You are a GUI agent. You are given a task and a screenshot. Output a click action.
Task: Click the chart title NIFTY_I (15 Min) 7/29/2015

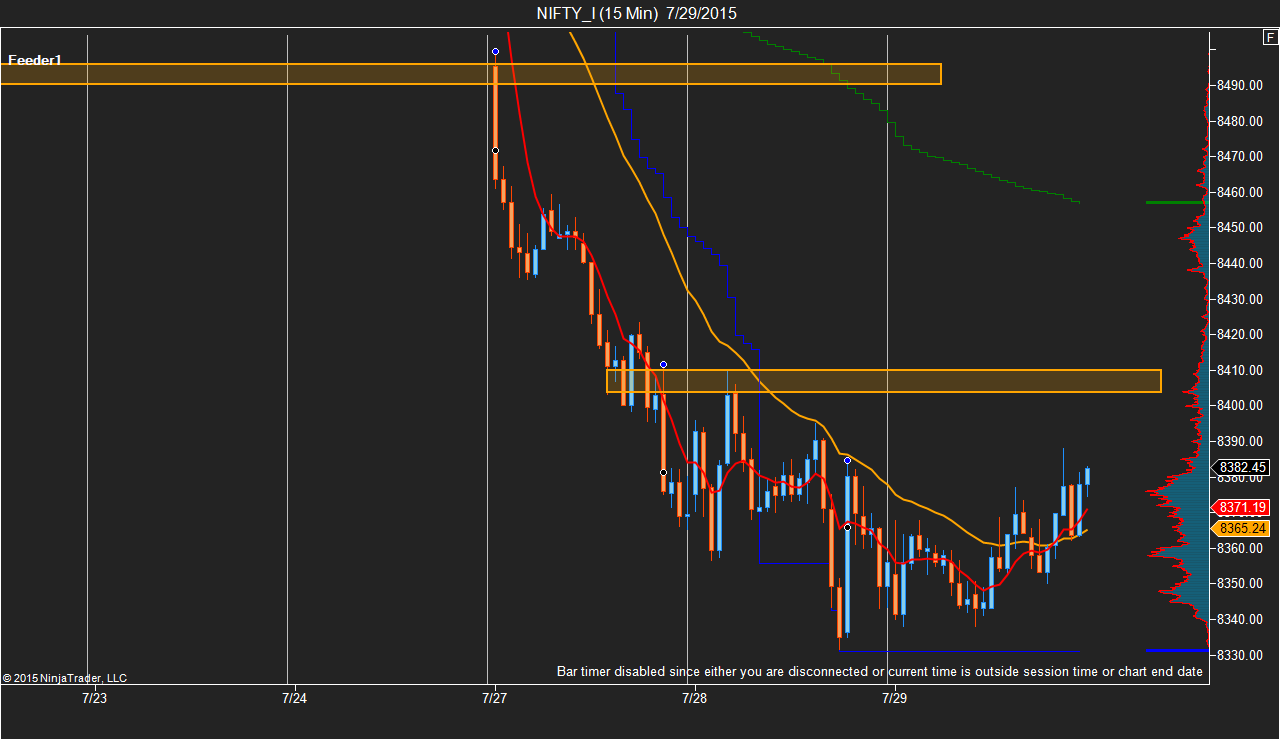(637, 13)
